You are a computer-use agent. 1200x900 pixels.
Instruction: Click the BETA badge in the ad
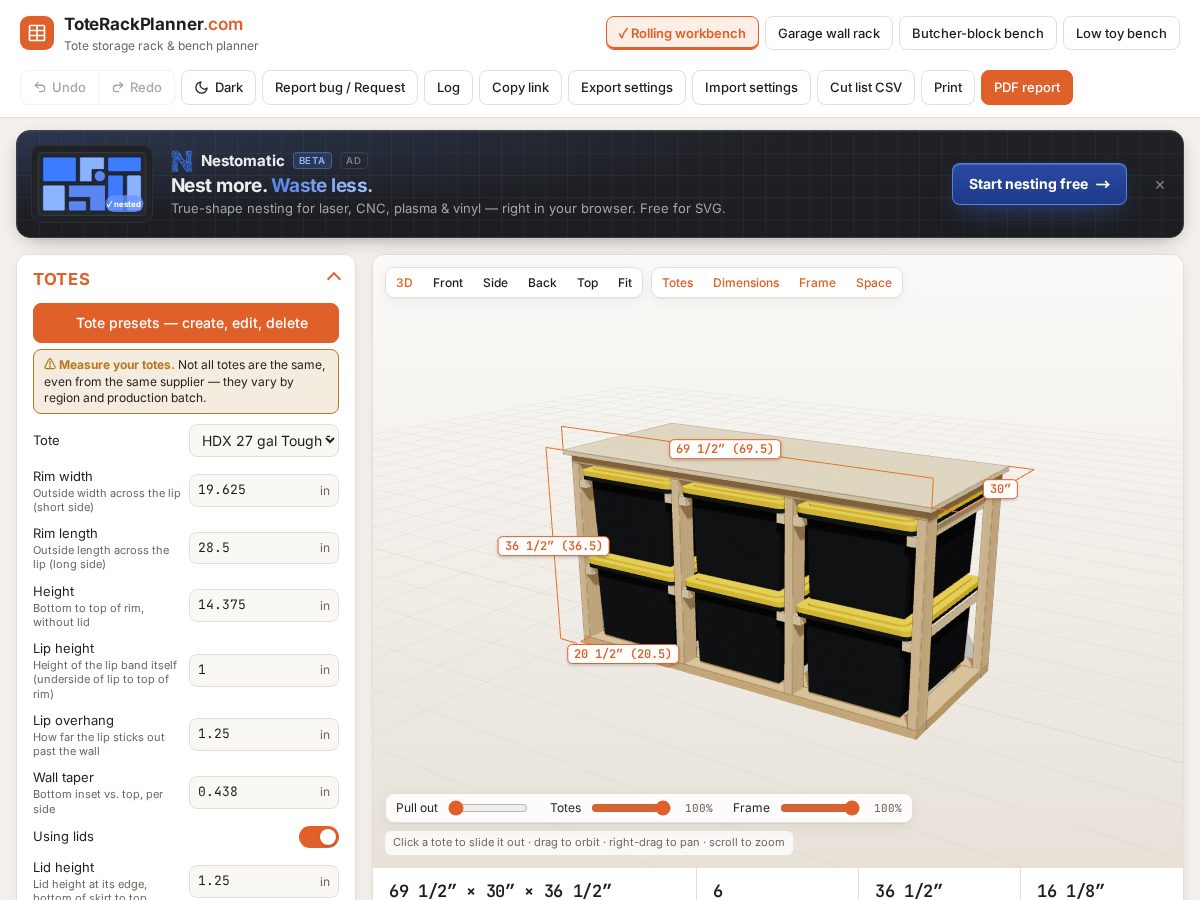pyautogui.click(x=312, y=160)
